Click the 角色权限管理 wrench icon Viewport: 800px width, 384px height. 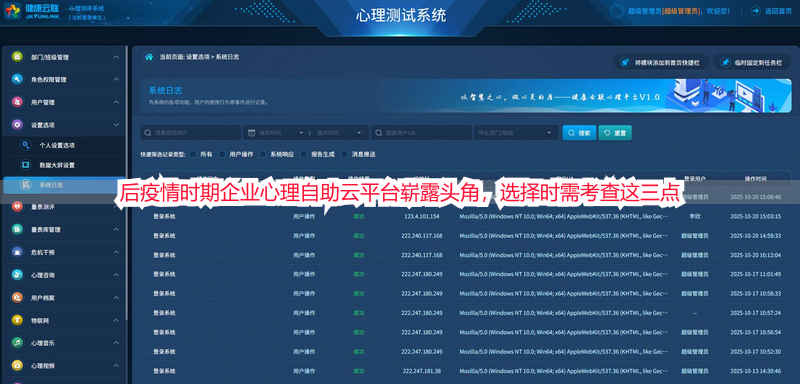pos(17,80)
